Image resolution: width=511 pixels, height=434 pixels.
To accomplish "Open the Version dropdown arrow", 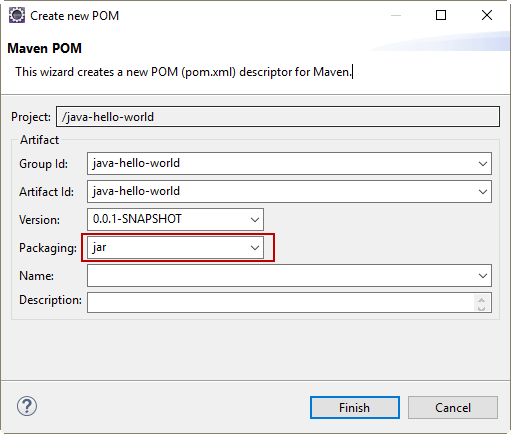I will coord(255,220).
